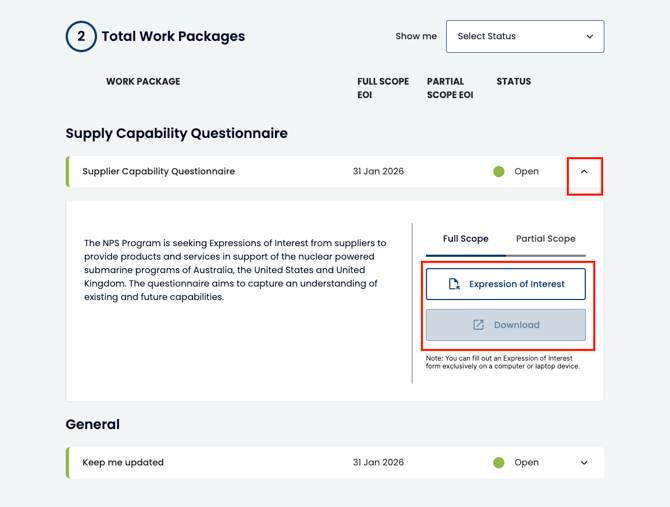The image size is (670, 507).
Task: Collapse the Supplier Capability Questionnaire row chevron
Action: tap(584, 172)
